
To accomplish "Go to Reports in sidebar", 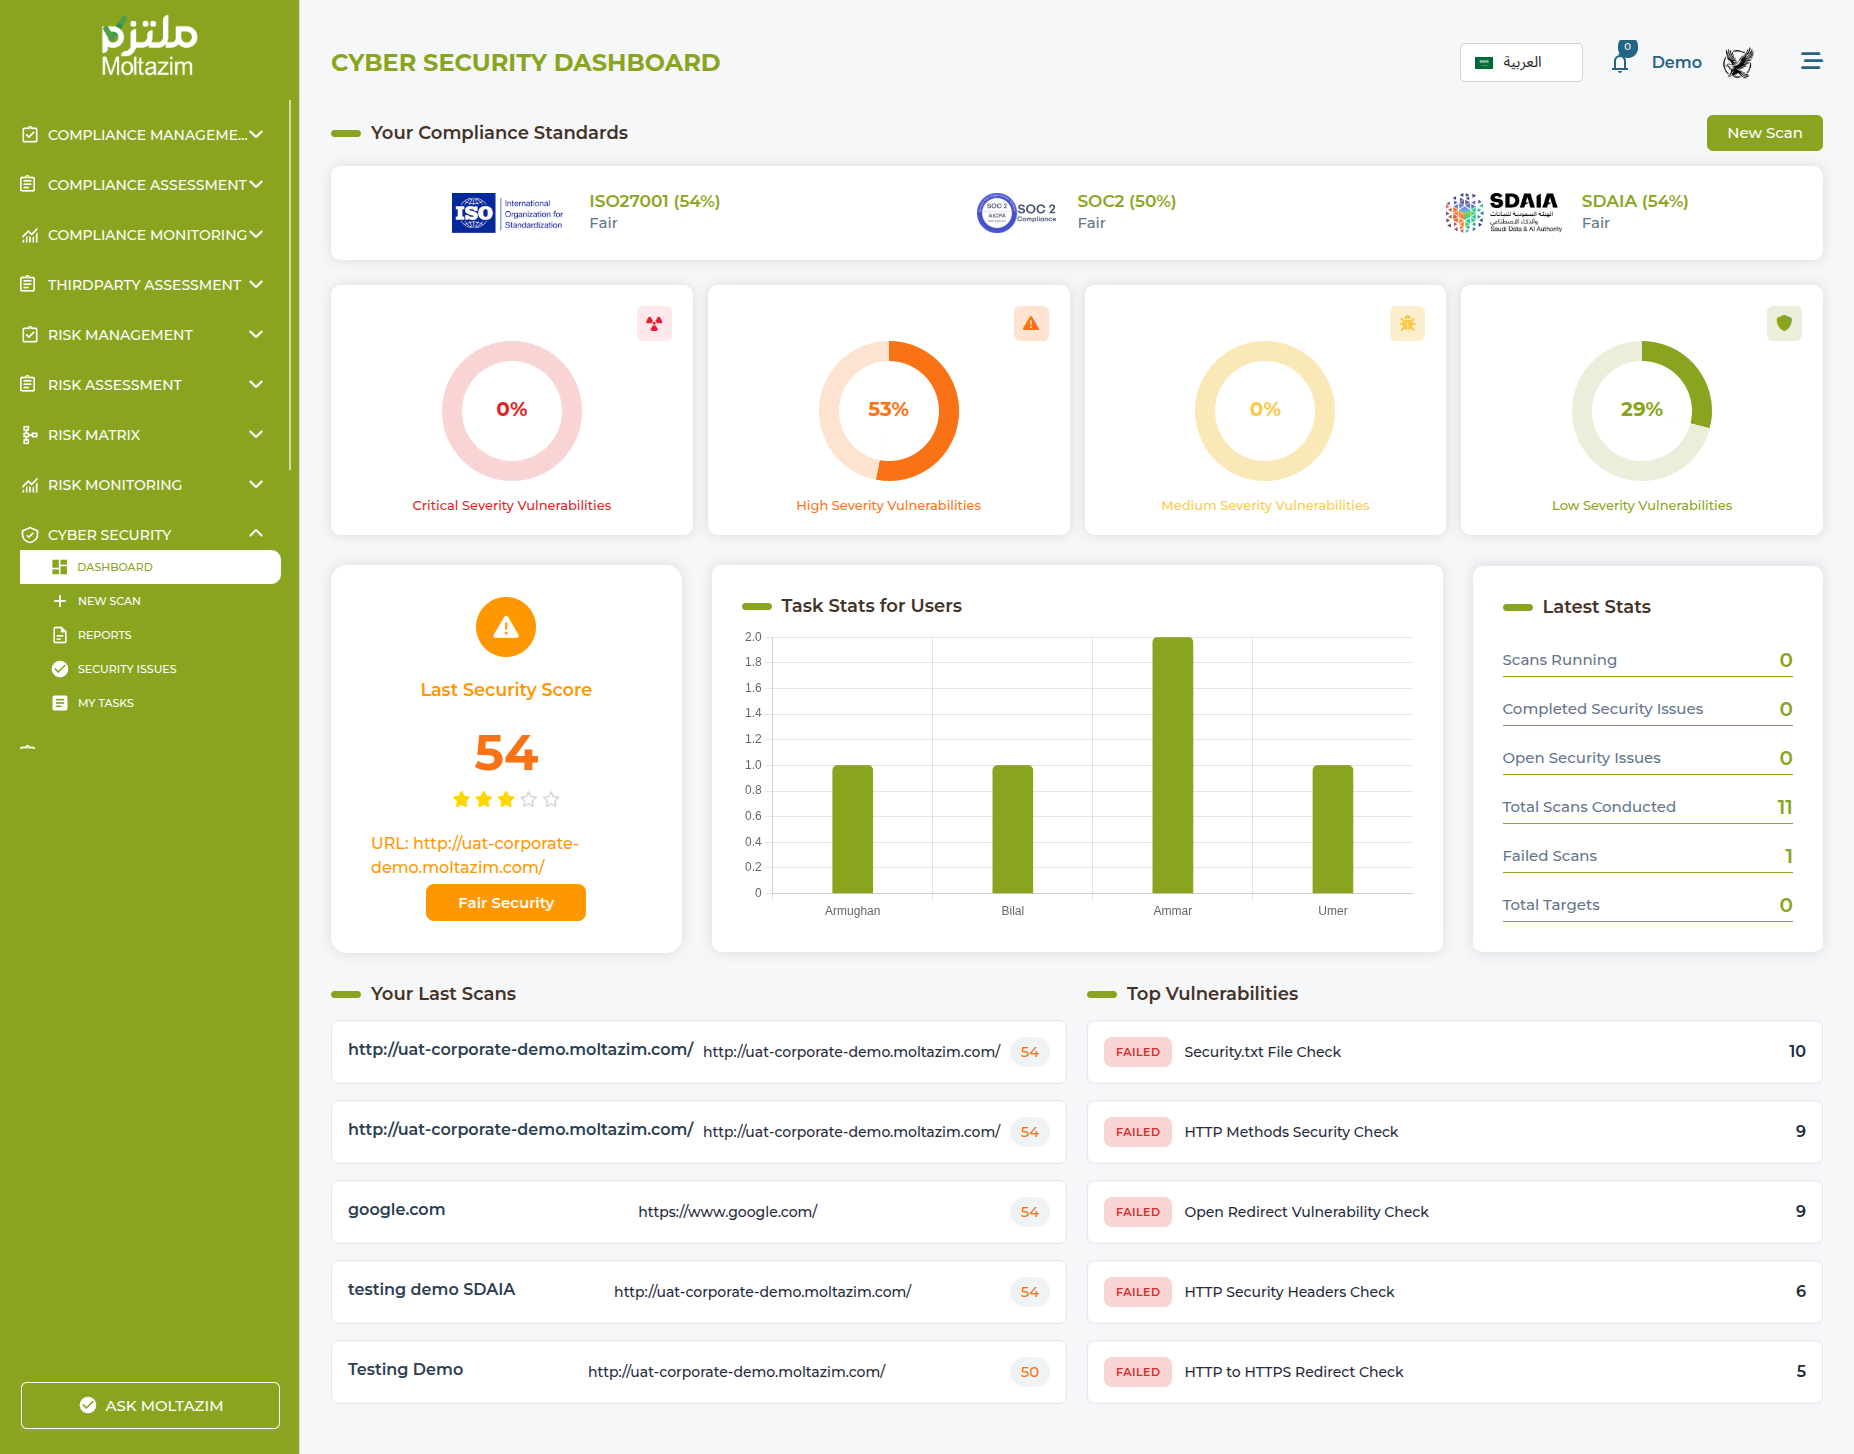I will pos(104,635).
